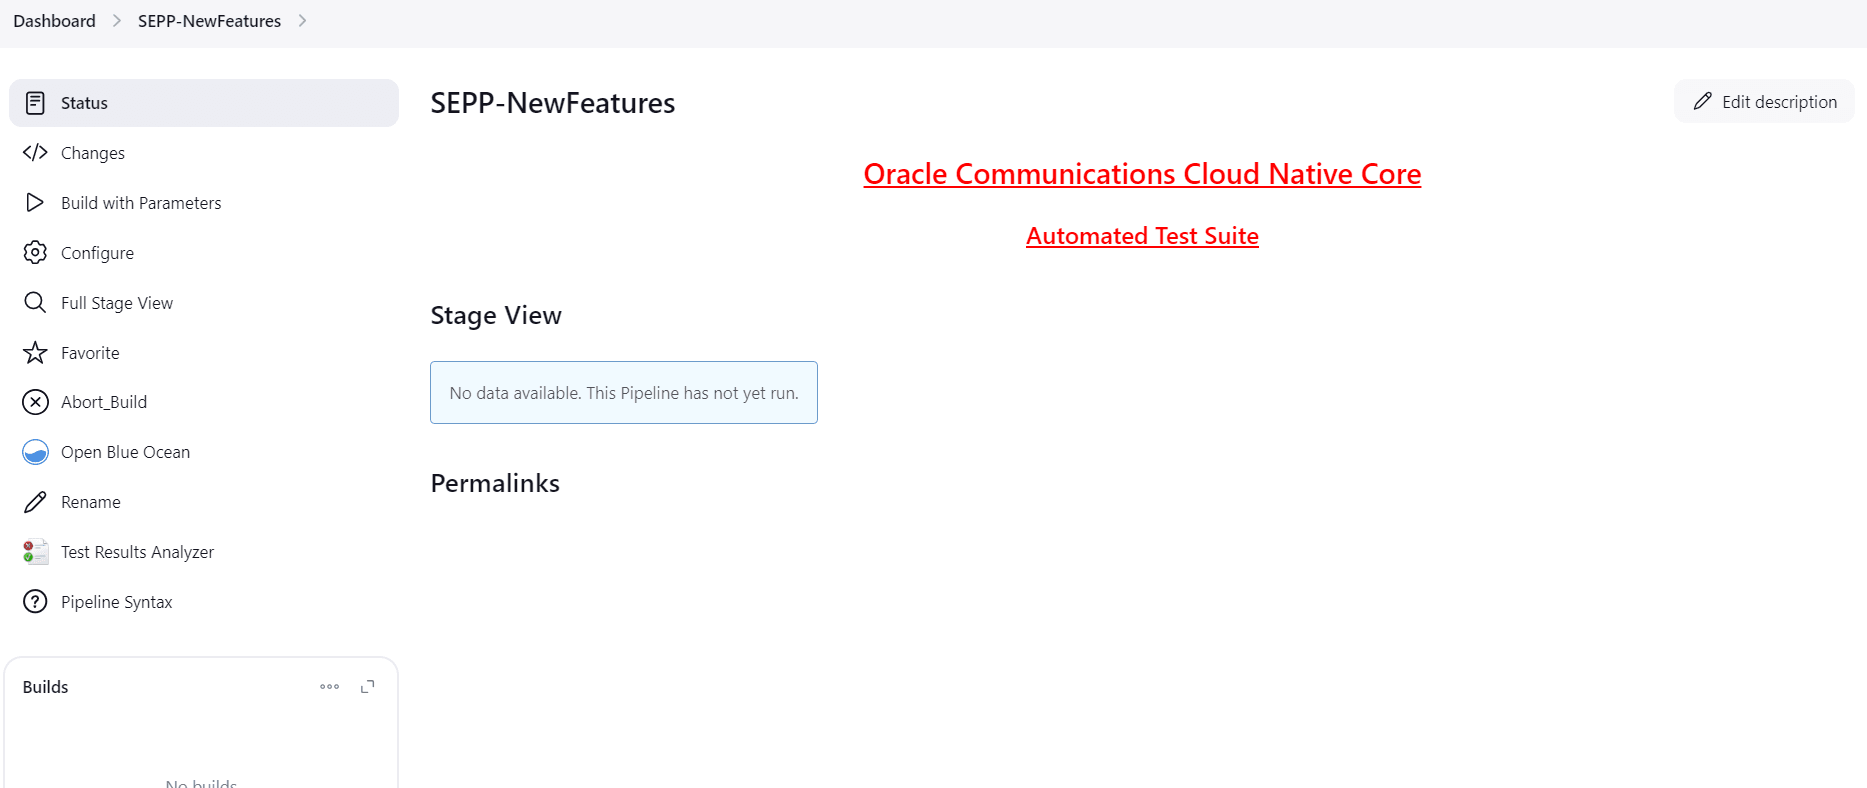Go to Full Stage View
Image resolution: width=1867 pixels, height=788 pixels.
point(204,303)
